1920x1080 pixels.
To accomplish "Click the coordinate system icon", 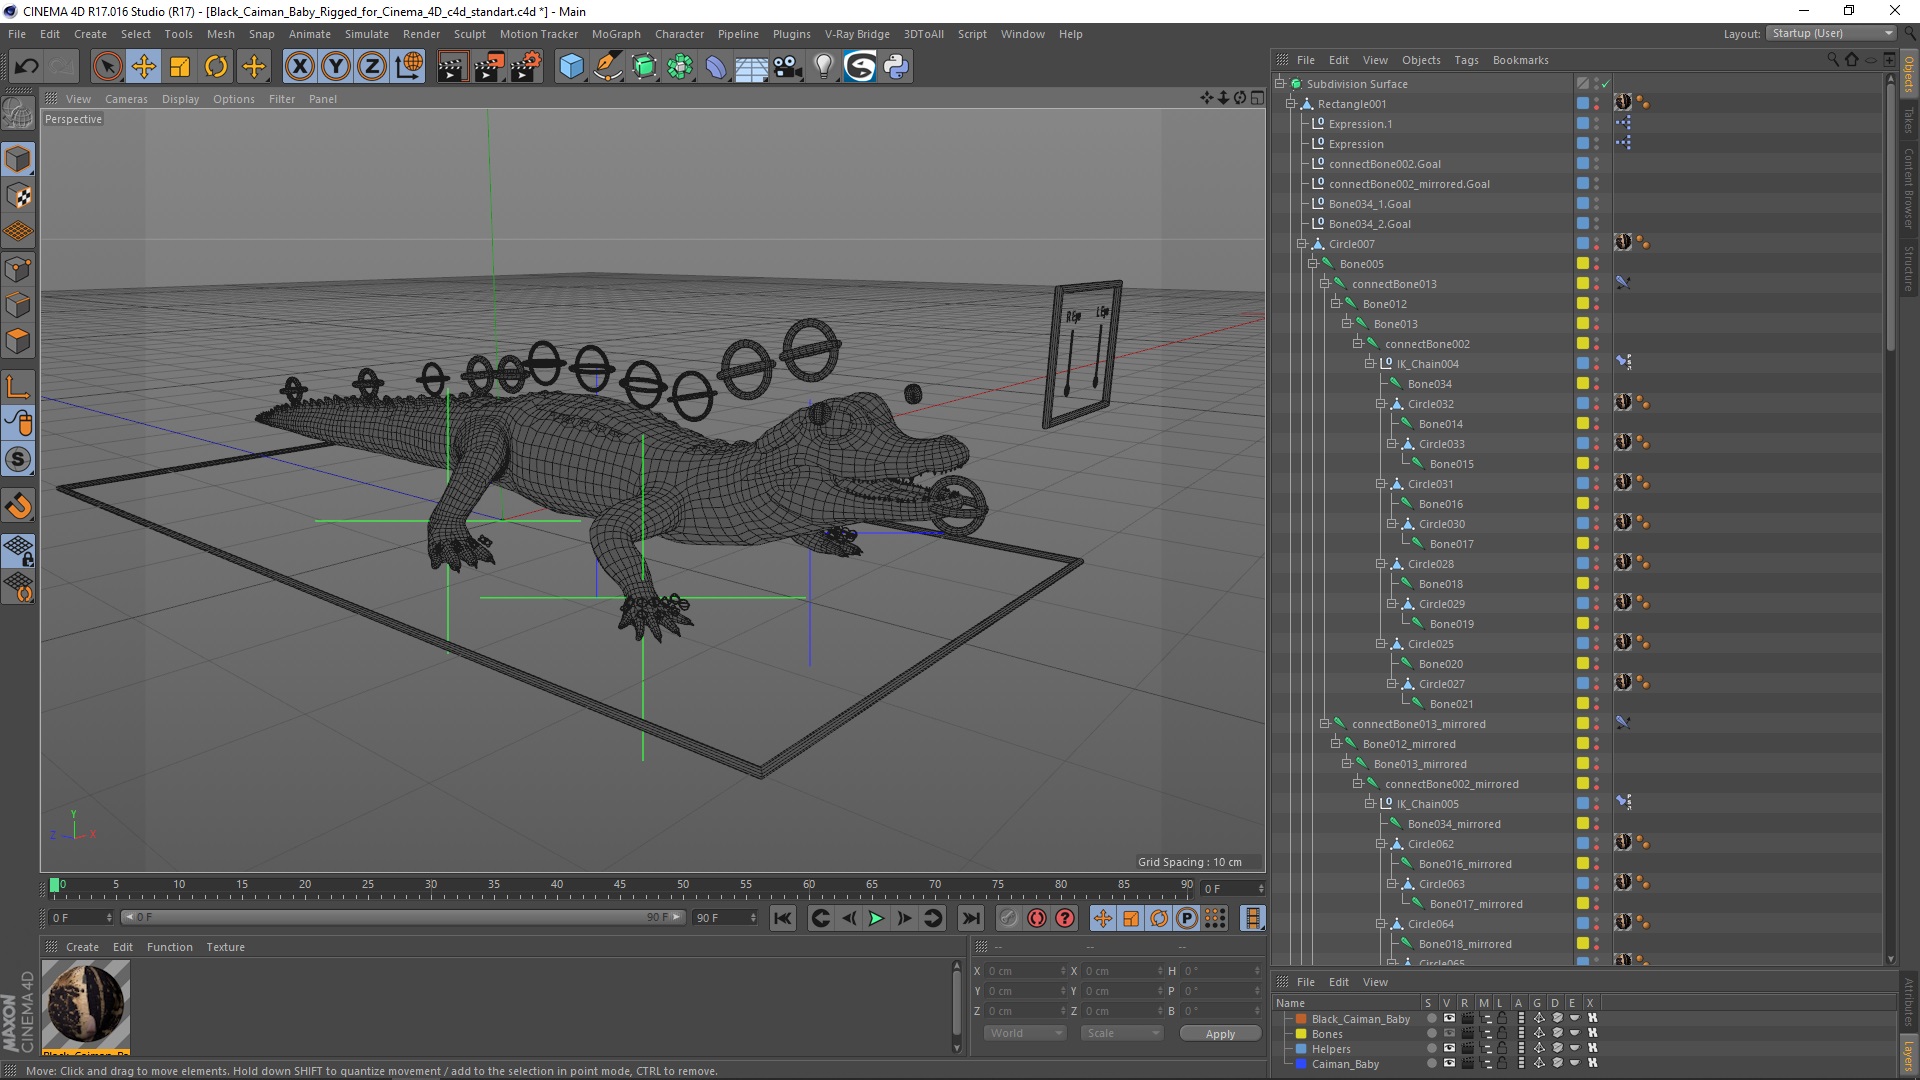I will coord(409,67).
